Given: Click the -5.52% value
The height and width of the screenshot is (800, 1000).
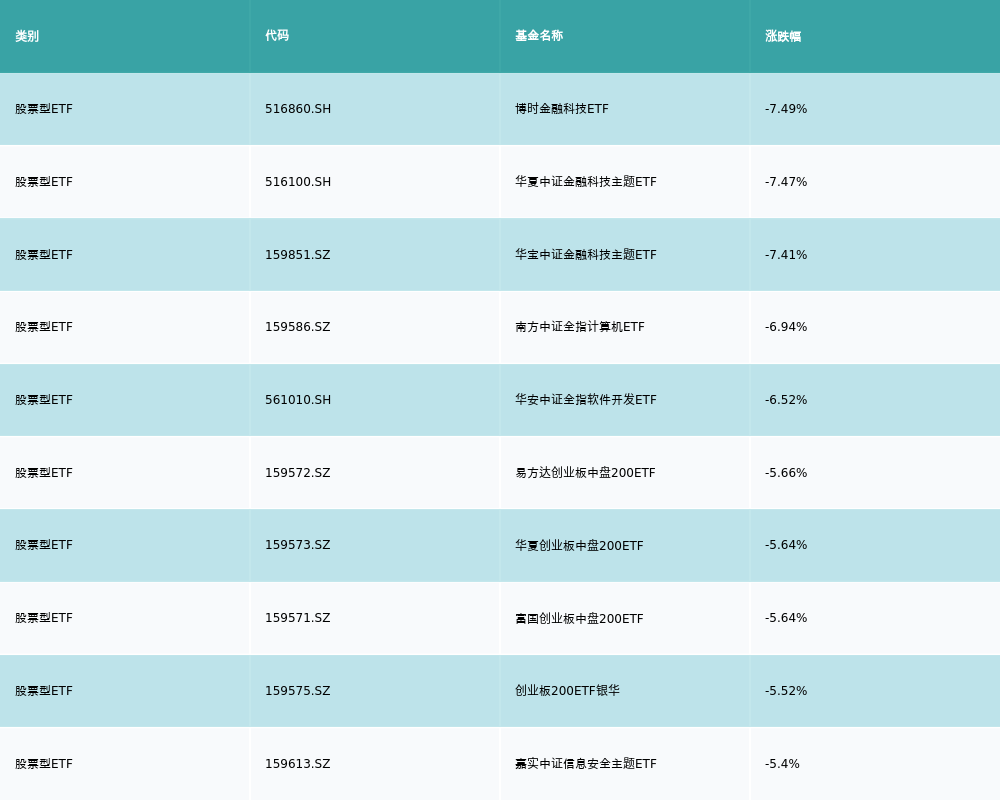Looking at the screenshot, I should 786,691.
